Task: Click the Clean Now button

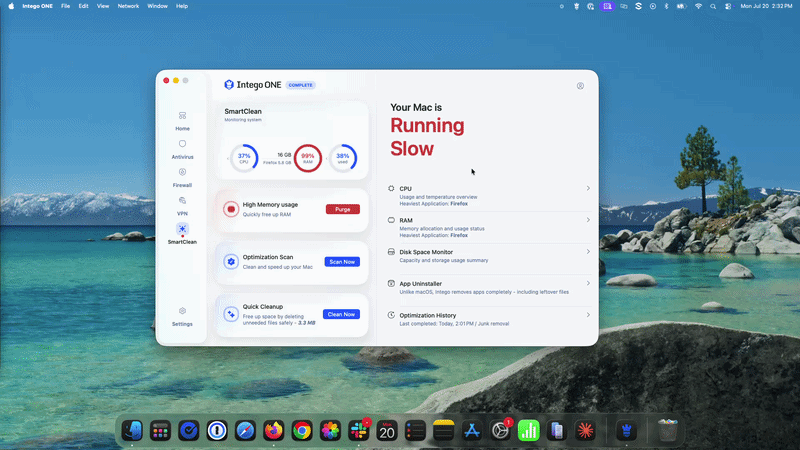Action: point(341,314)
